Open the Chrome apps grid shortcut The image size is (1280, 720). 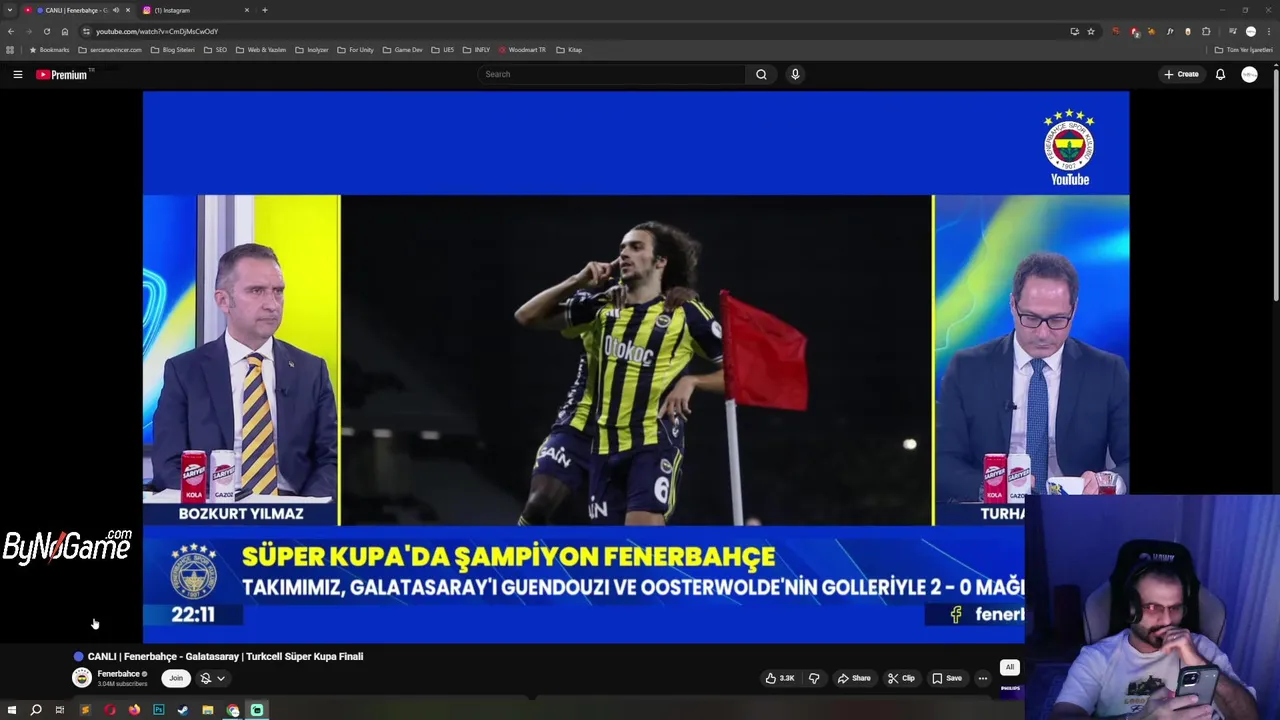click(x=10, y=50)
